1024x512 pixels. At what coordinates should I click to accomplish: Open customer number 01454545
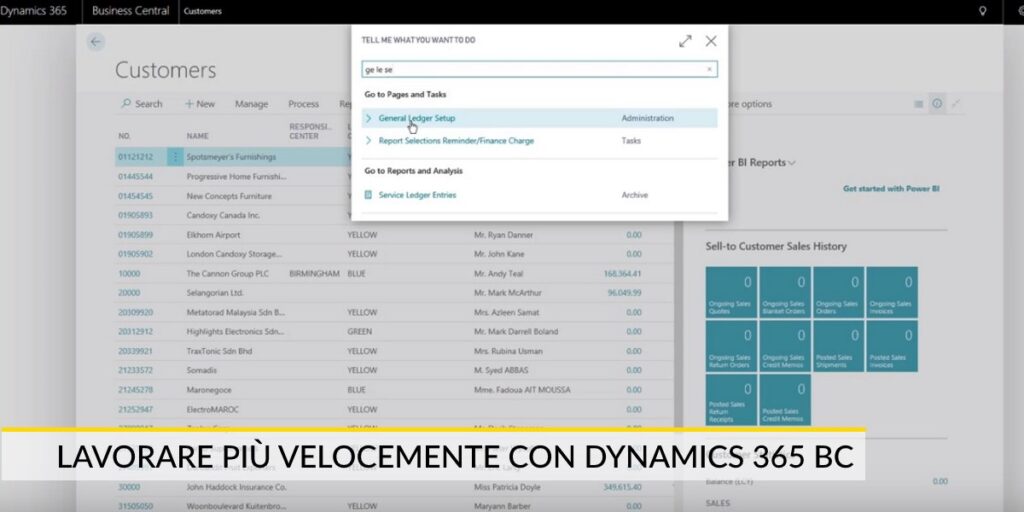tap(135, 196)
